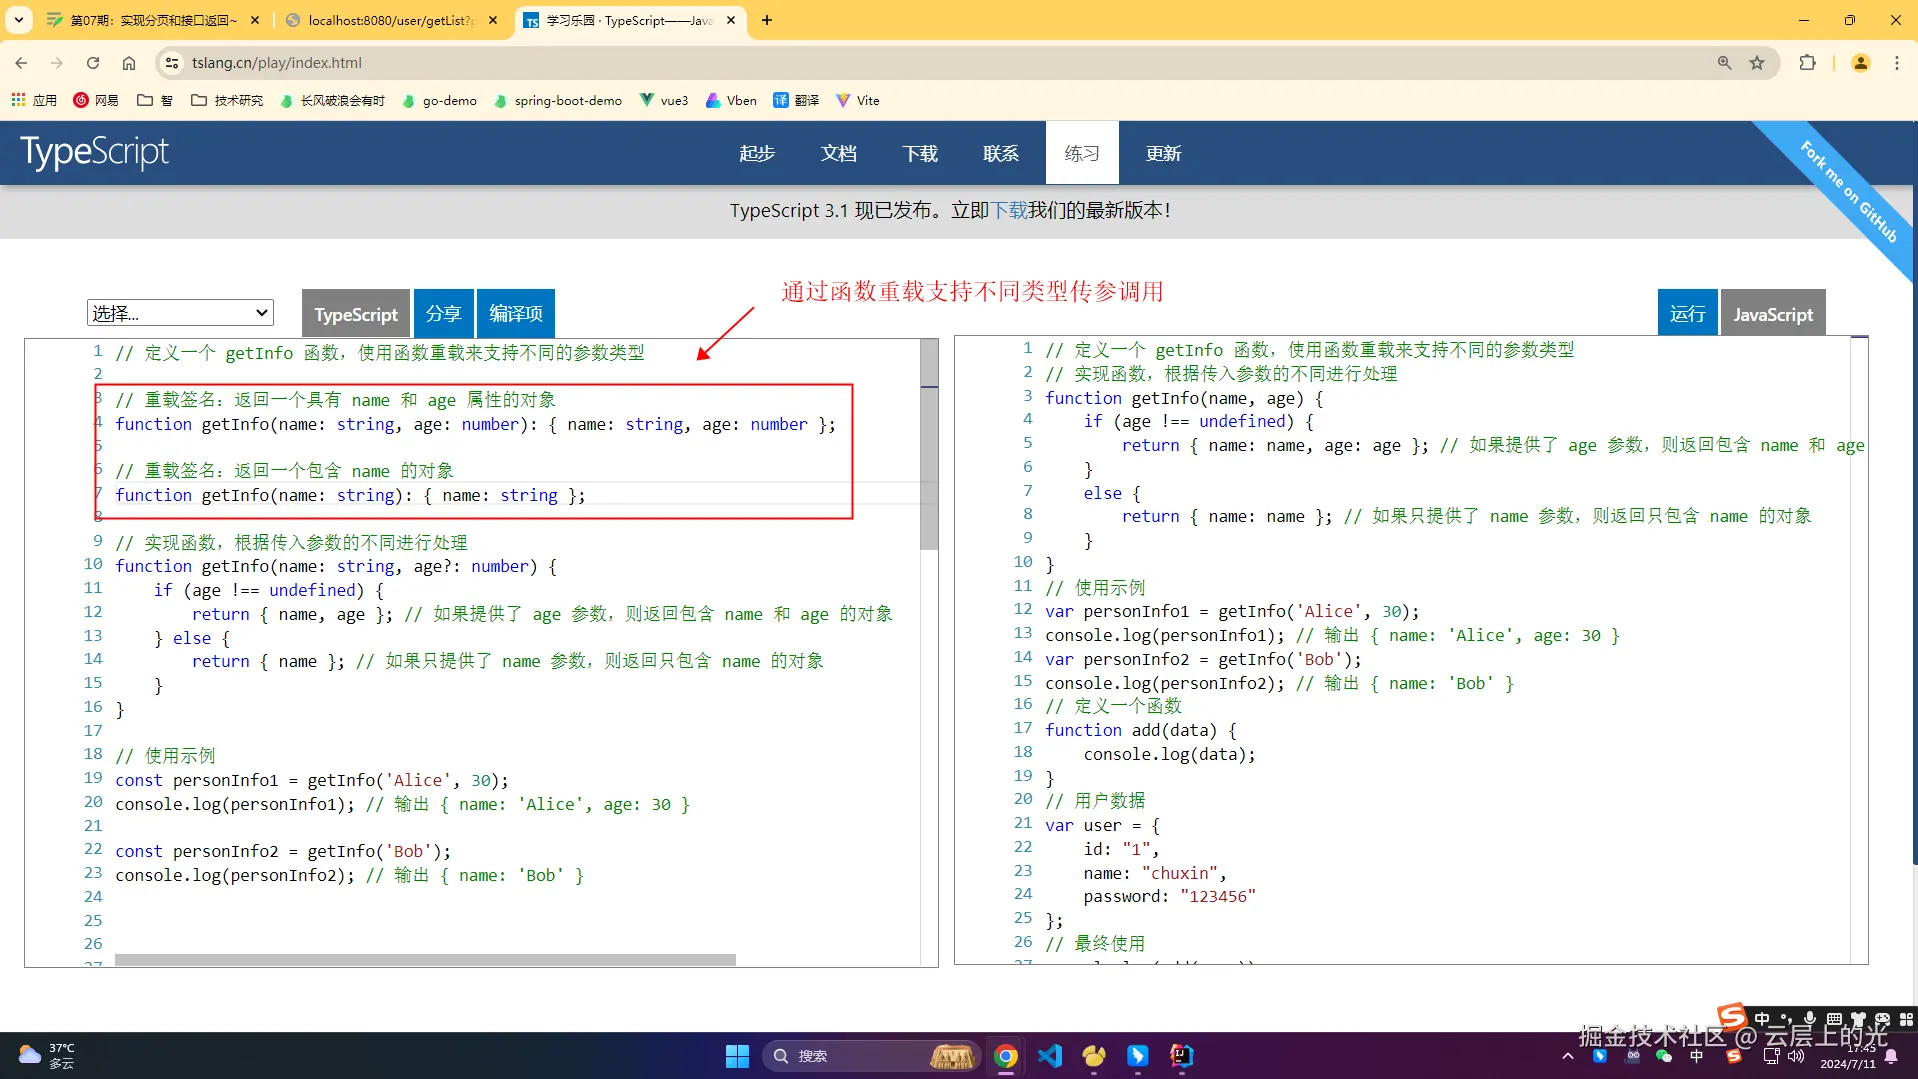The height and width of the screenshot is (1079, 1918).
Task: Open the browser extensions puzzle icon
Action: pos(1807,63)
